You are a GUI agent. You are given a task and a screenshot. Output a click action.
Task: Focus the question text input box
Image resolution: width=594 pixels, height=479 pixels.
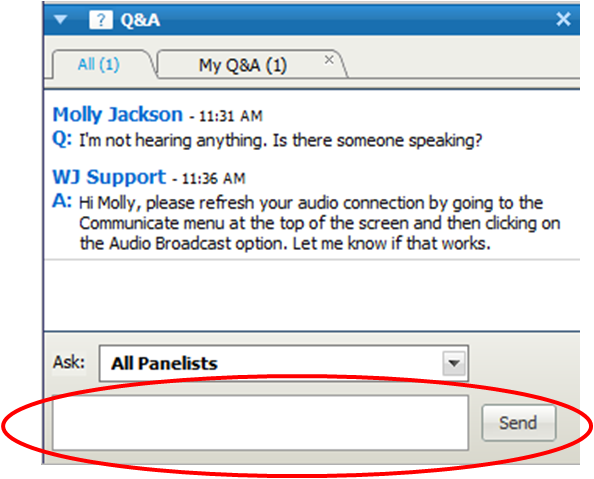point(261,423)
